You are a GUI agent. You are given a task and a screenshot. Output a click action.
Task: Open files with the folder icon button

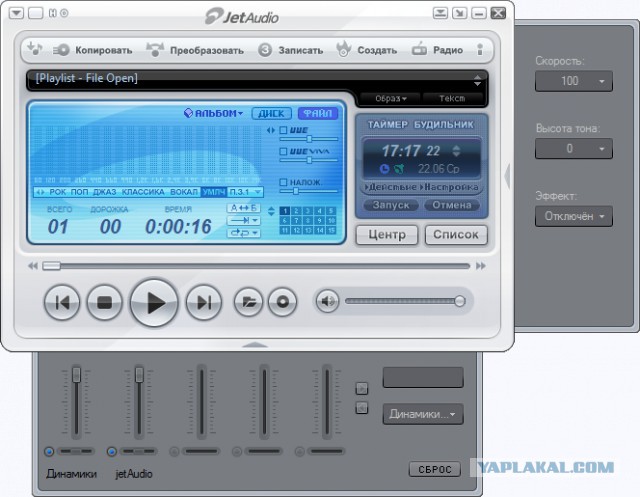click(x=248, y=302)
